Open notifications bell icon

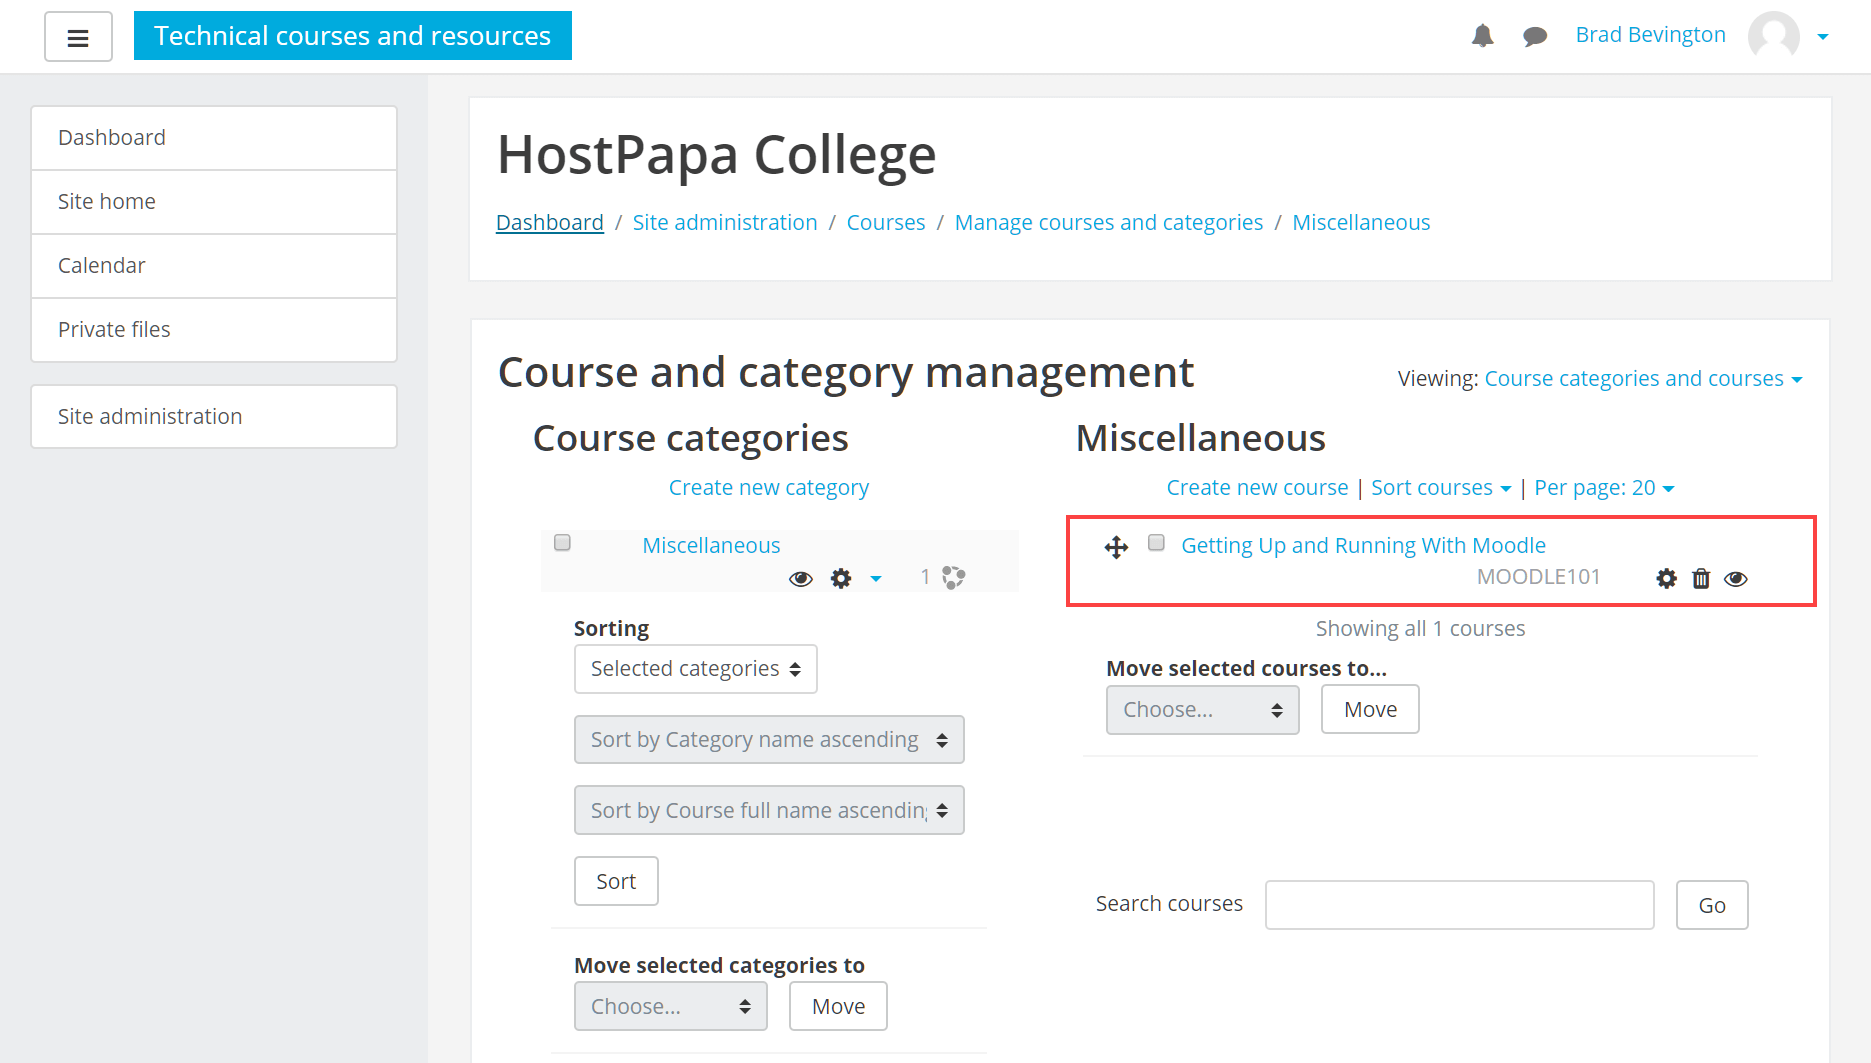[x=1482, y=36]
